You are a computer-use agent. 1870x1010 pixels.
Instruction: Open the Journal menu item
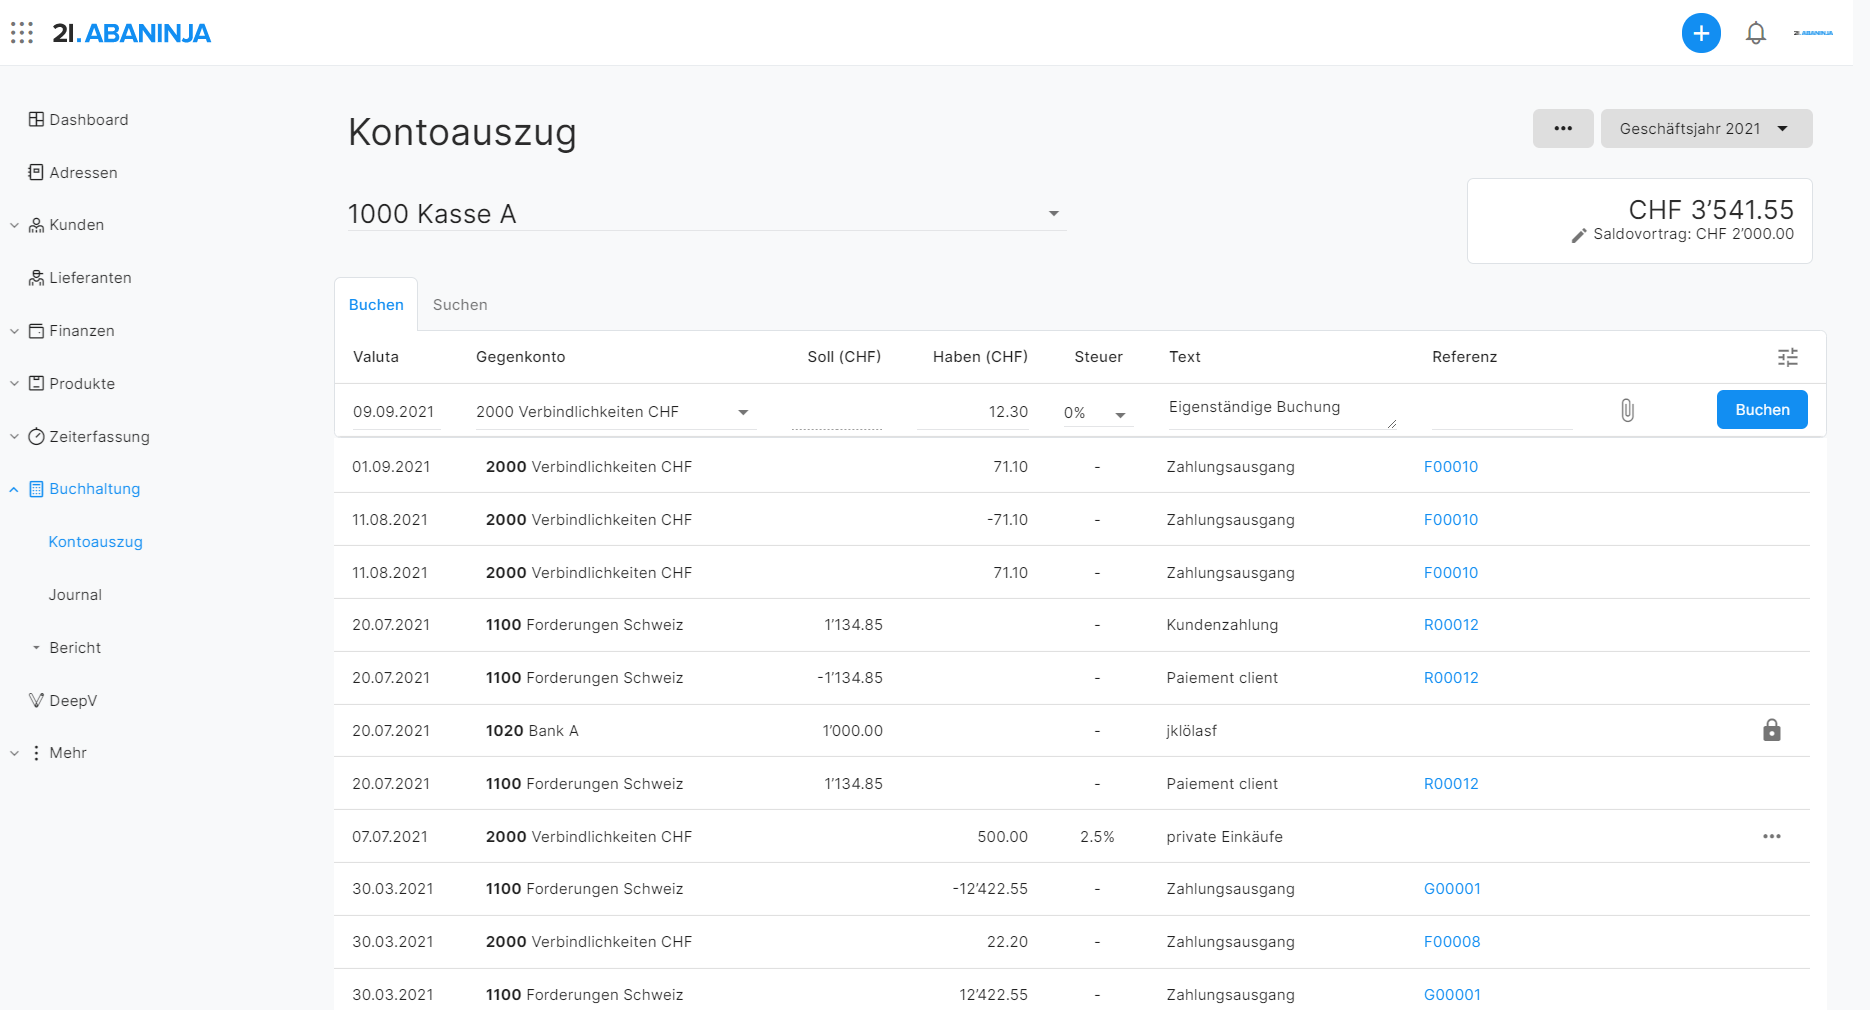coord(75,595)
